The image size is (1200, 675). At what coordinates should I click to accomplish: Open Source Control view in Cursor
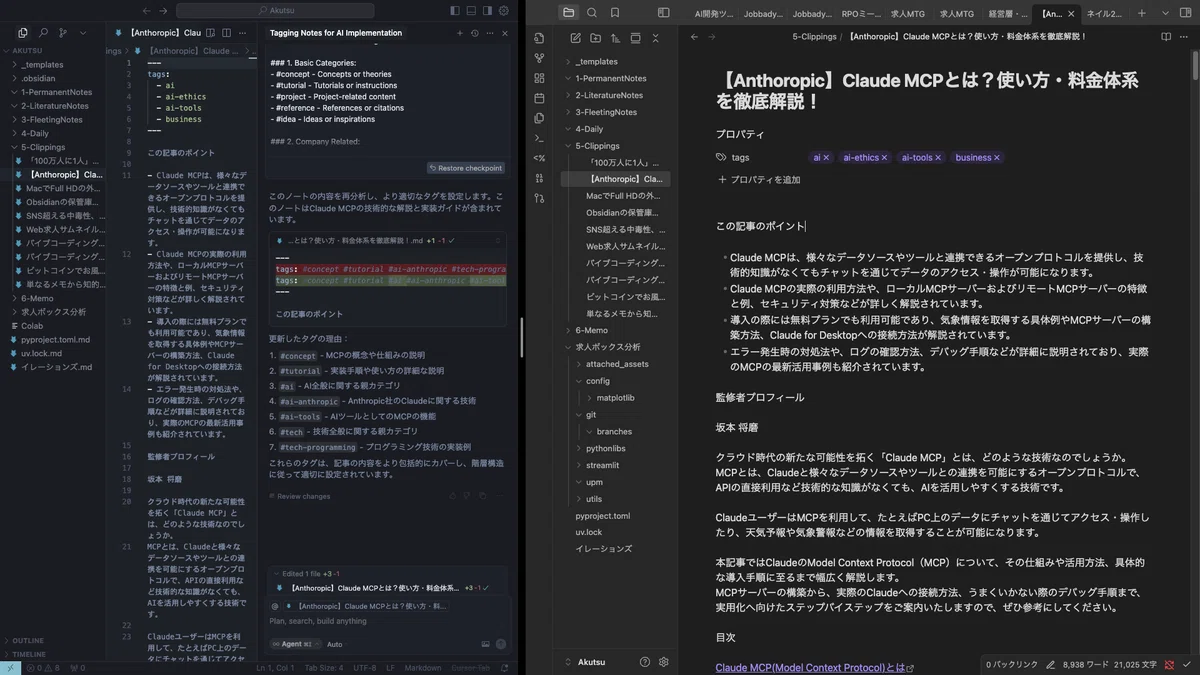click(x=63, y=33)
